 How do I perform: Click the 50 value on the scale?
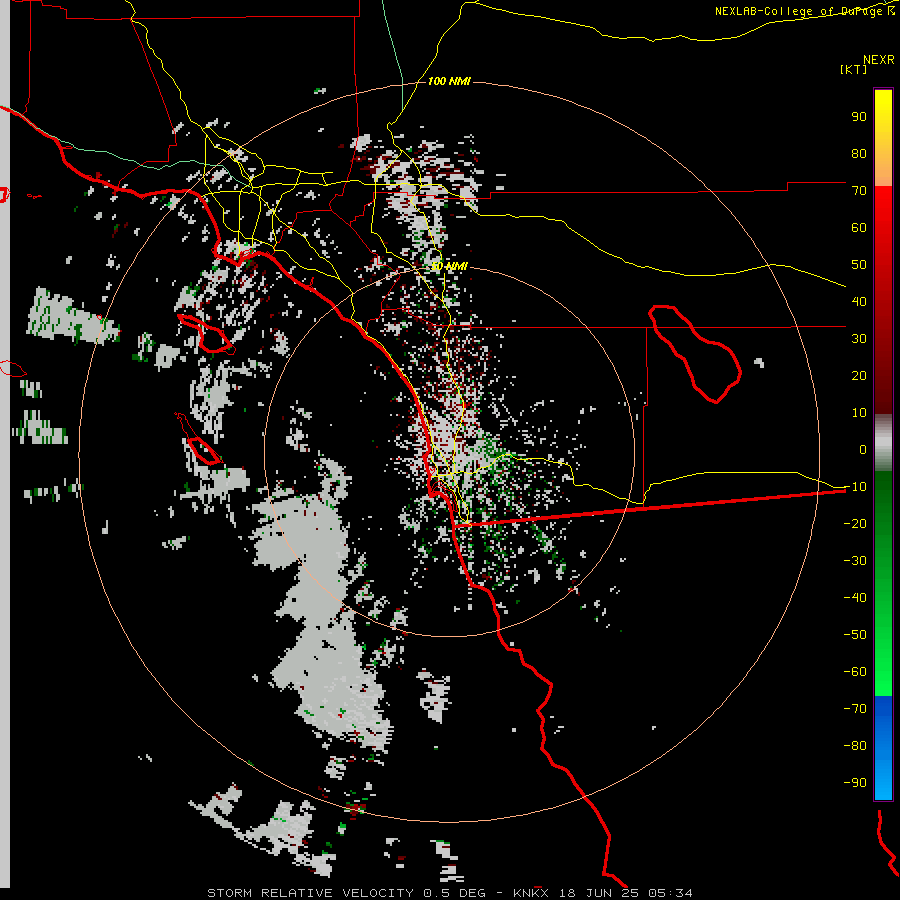[859, 265]
